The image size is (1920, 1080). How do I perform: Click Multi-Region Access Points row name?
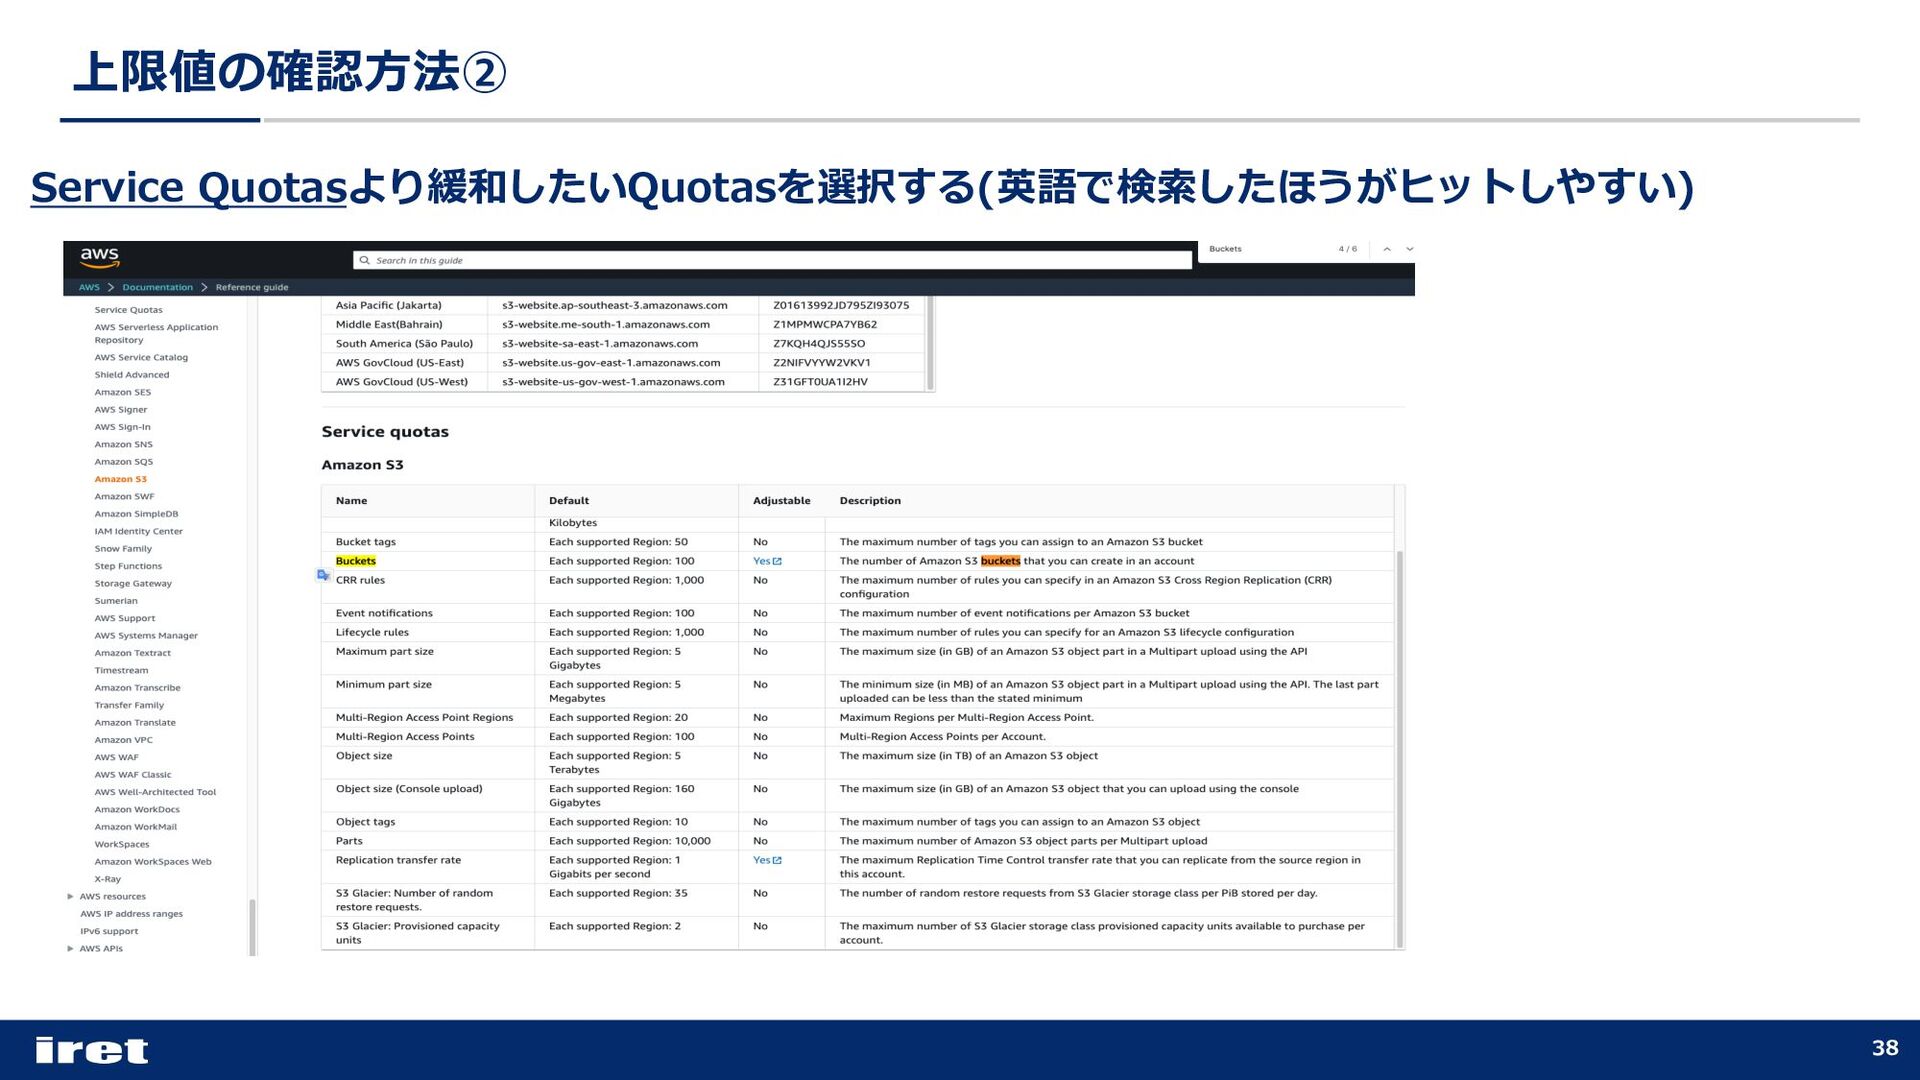405,737
